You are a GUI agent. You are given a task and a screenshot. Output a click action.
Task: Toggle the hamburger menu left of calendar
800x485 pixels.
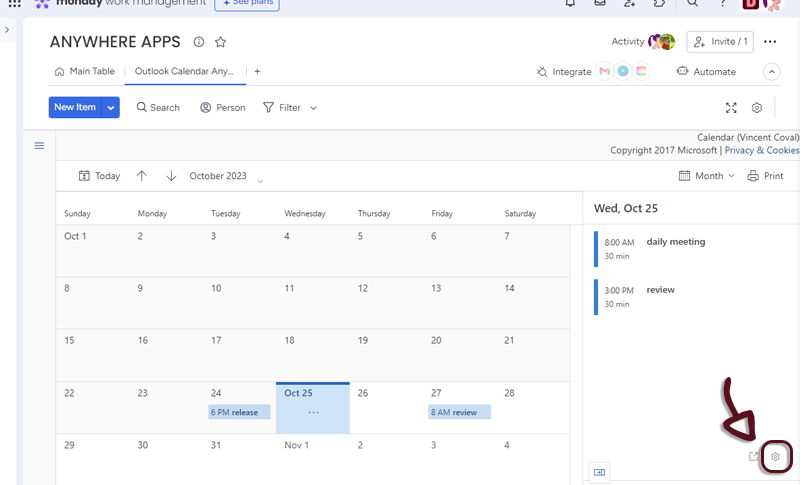pyautogui.click(x=39, y=146)
